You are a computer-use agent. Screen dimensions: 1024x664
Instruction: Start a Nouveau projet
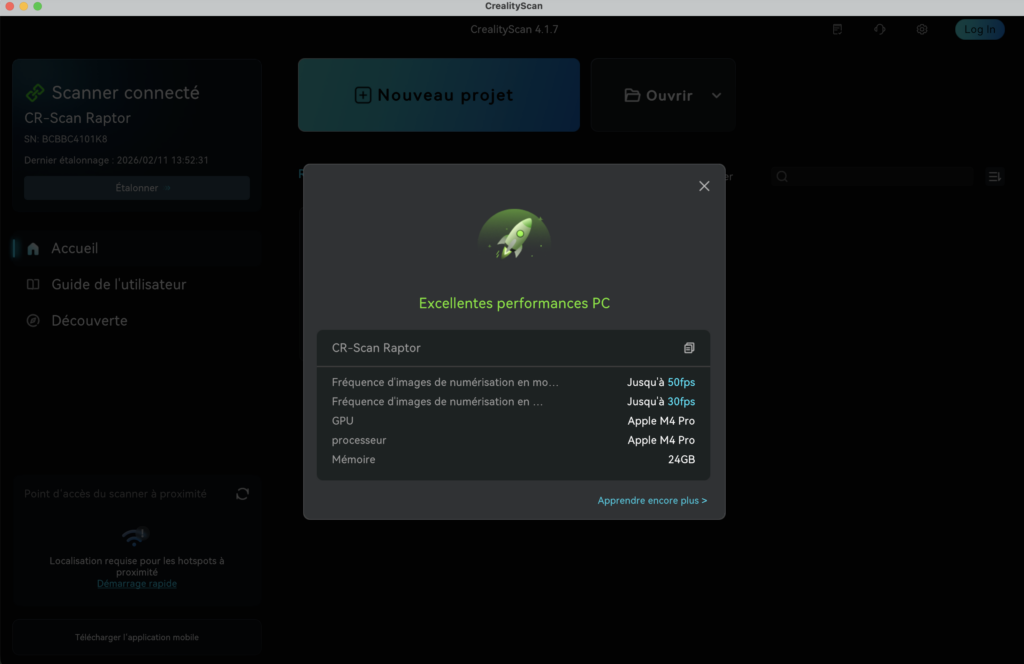[x=439, y=95]
